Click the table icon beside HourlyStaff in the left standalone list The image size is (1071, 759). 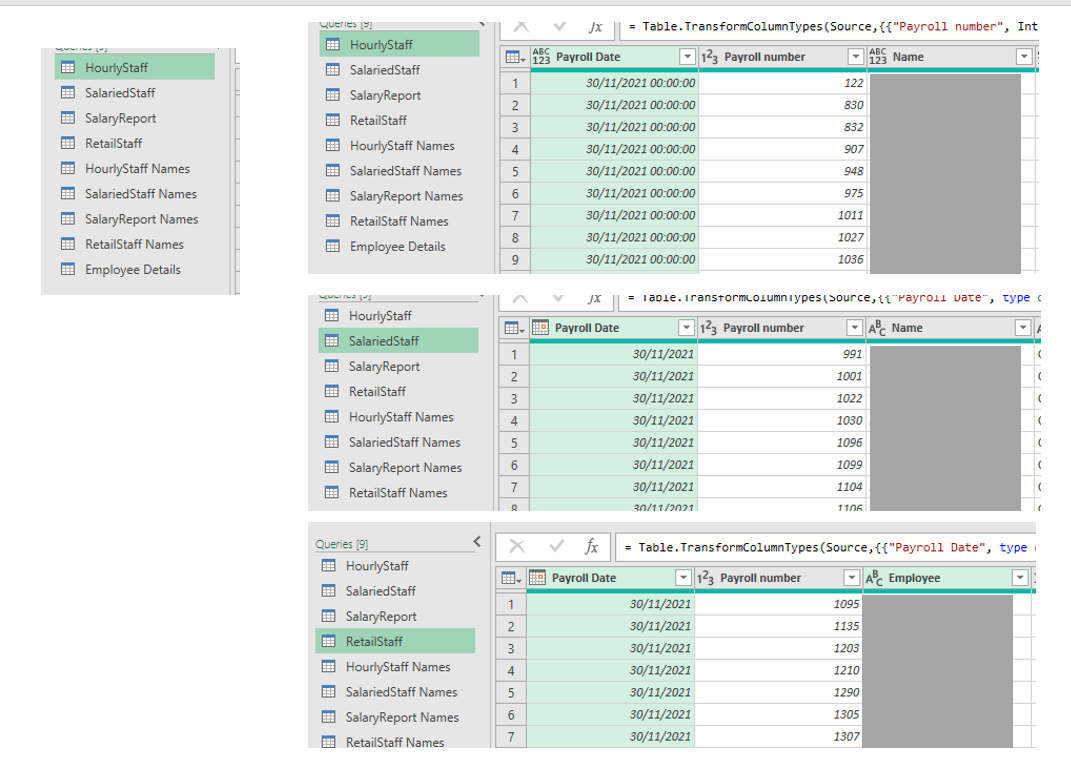[68, 68]
